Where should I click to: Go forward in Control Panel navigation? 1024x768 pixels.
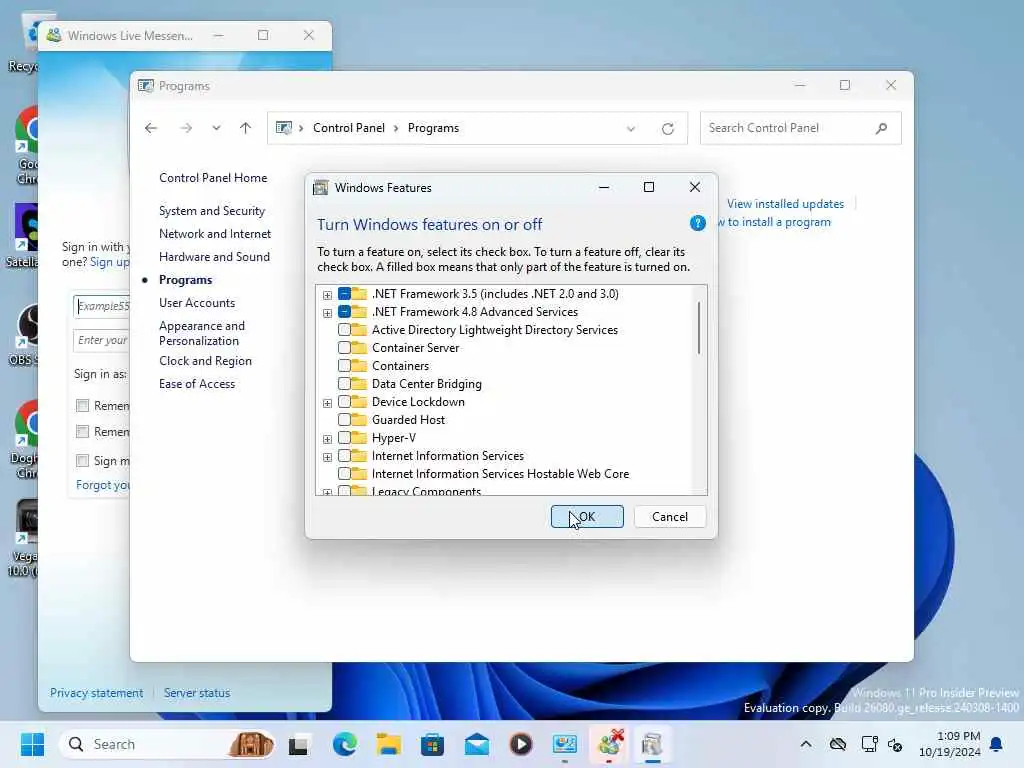(x=186, y=128)
